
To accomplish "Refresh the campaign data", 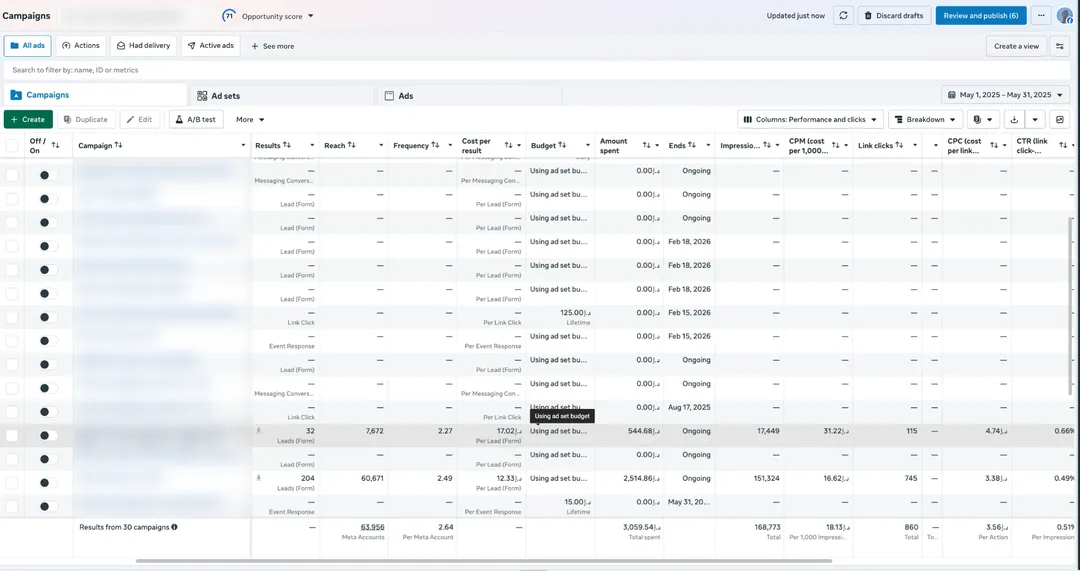I will click(843, 16).
